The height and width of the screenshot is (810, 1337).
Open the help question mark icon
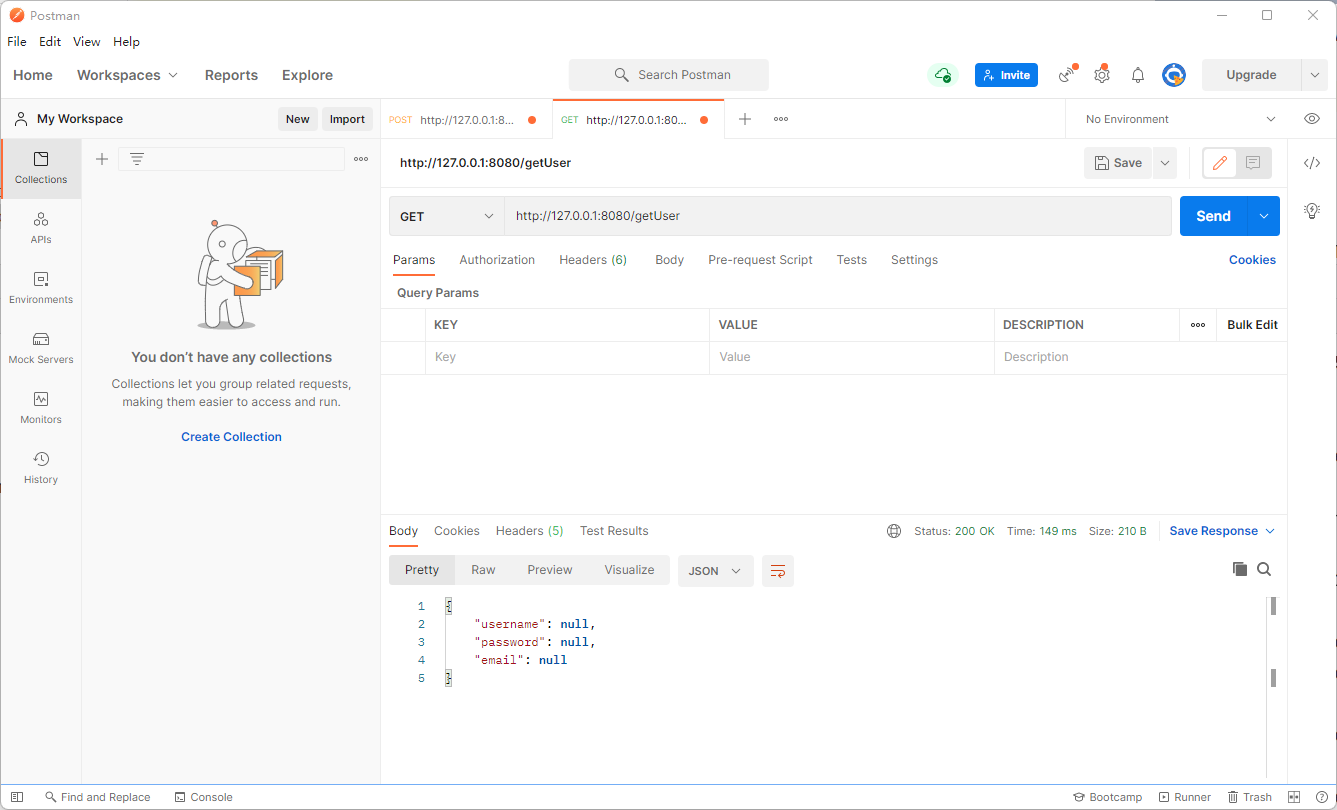pos(1321,797)
